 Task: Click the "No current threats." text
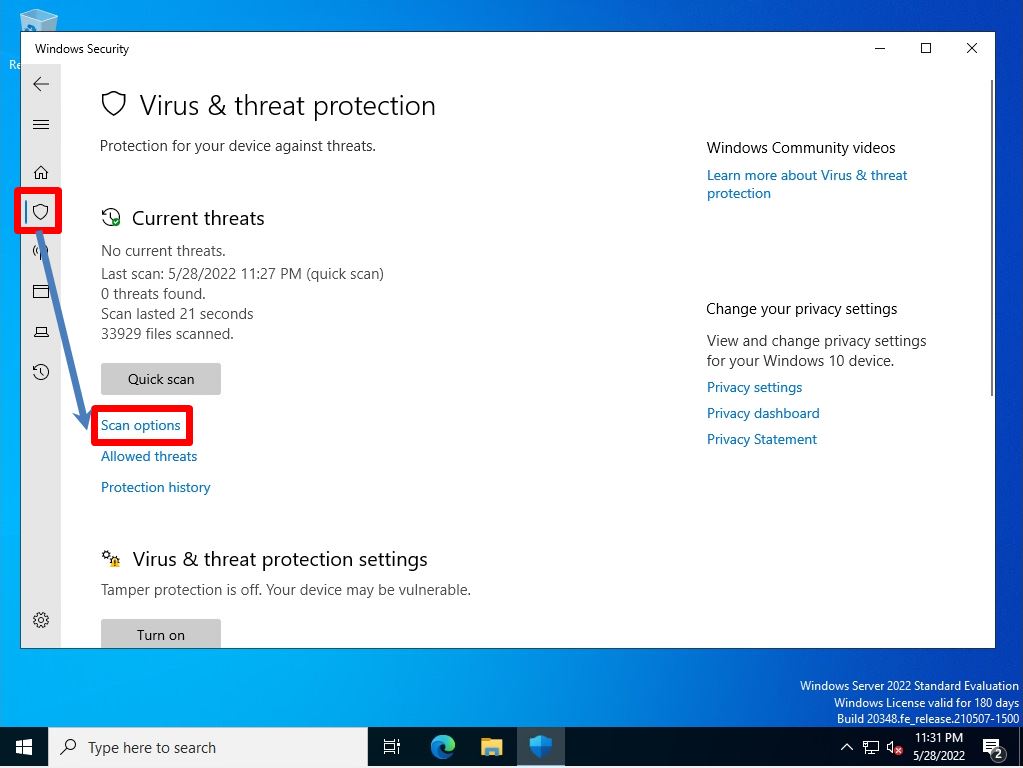(163, 251)
